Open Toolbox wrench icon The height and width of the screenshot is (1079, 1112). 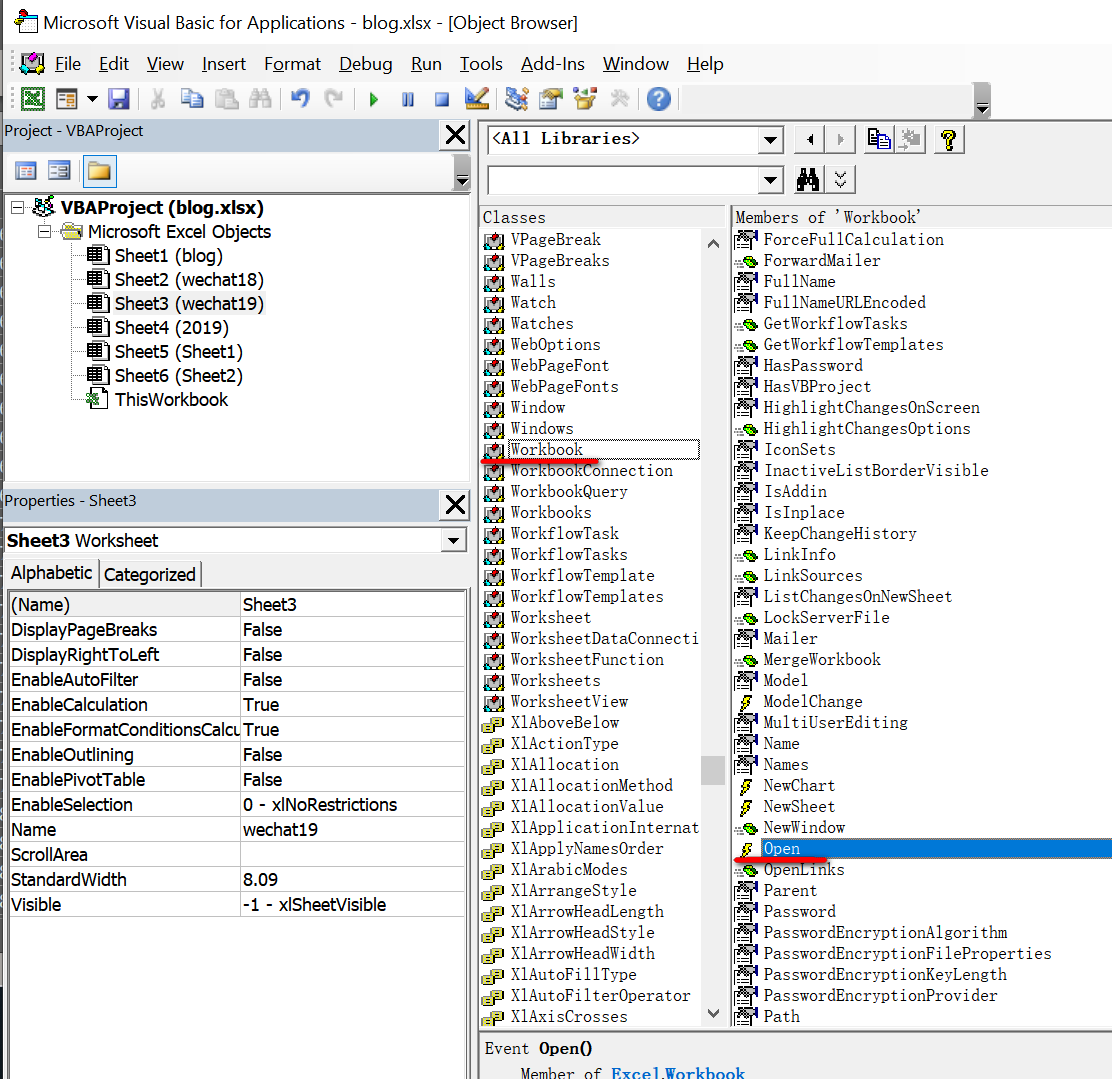(620, 99)
